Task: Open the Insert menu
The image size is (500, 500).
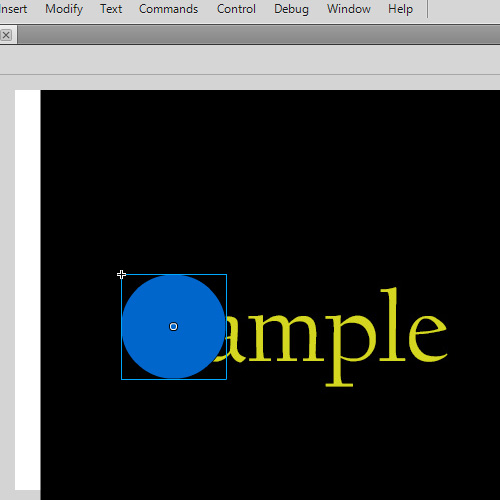Action: coord(13,9)
